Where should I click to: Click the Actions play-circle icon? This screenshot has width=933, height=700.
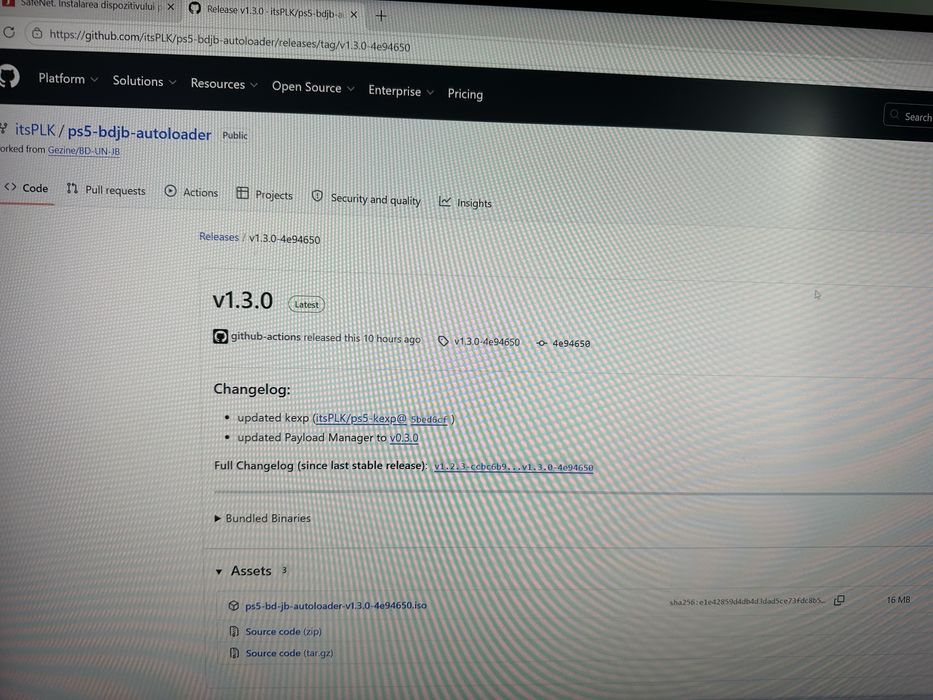[x=171, y=191]
